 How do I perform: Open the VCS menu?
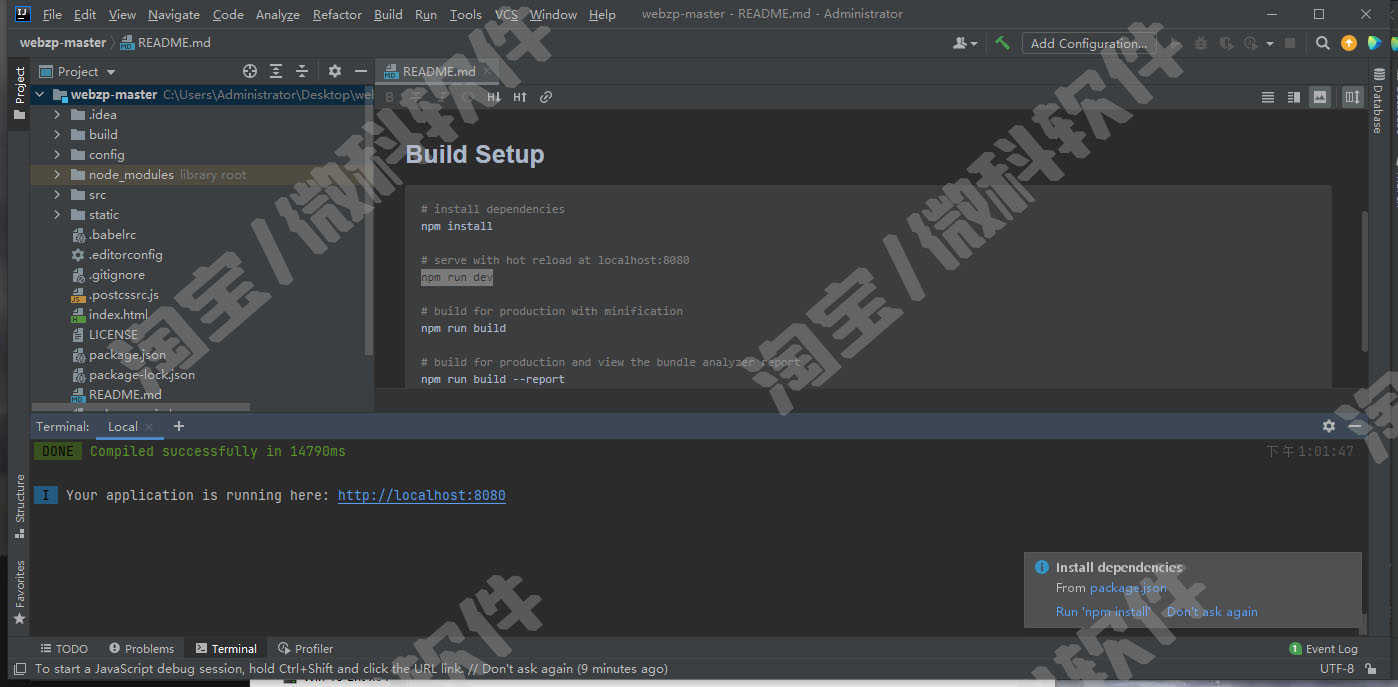[506, 14]
